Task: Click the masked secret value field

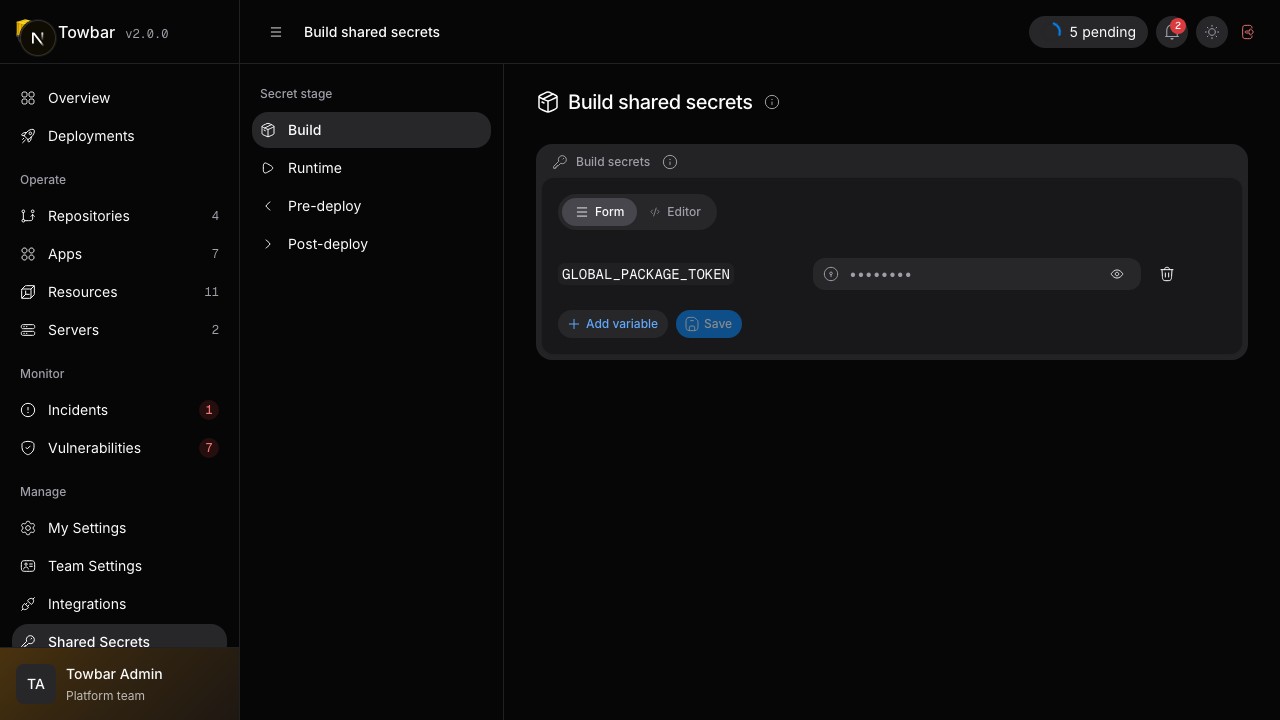Action: point(976,274)
